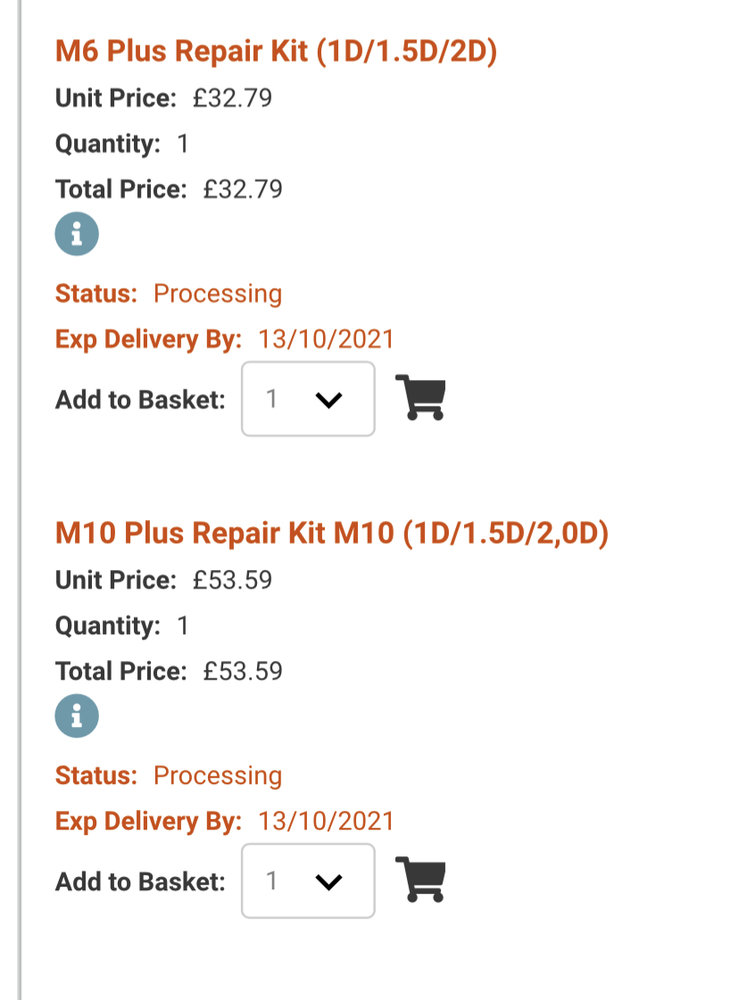Click the Quantity value of the M10 kit
The image size is (739, 1000).
point(183,626)
